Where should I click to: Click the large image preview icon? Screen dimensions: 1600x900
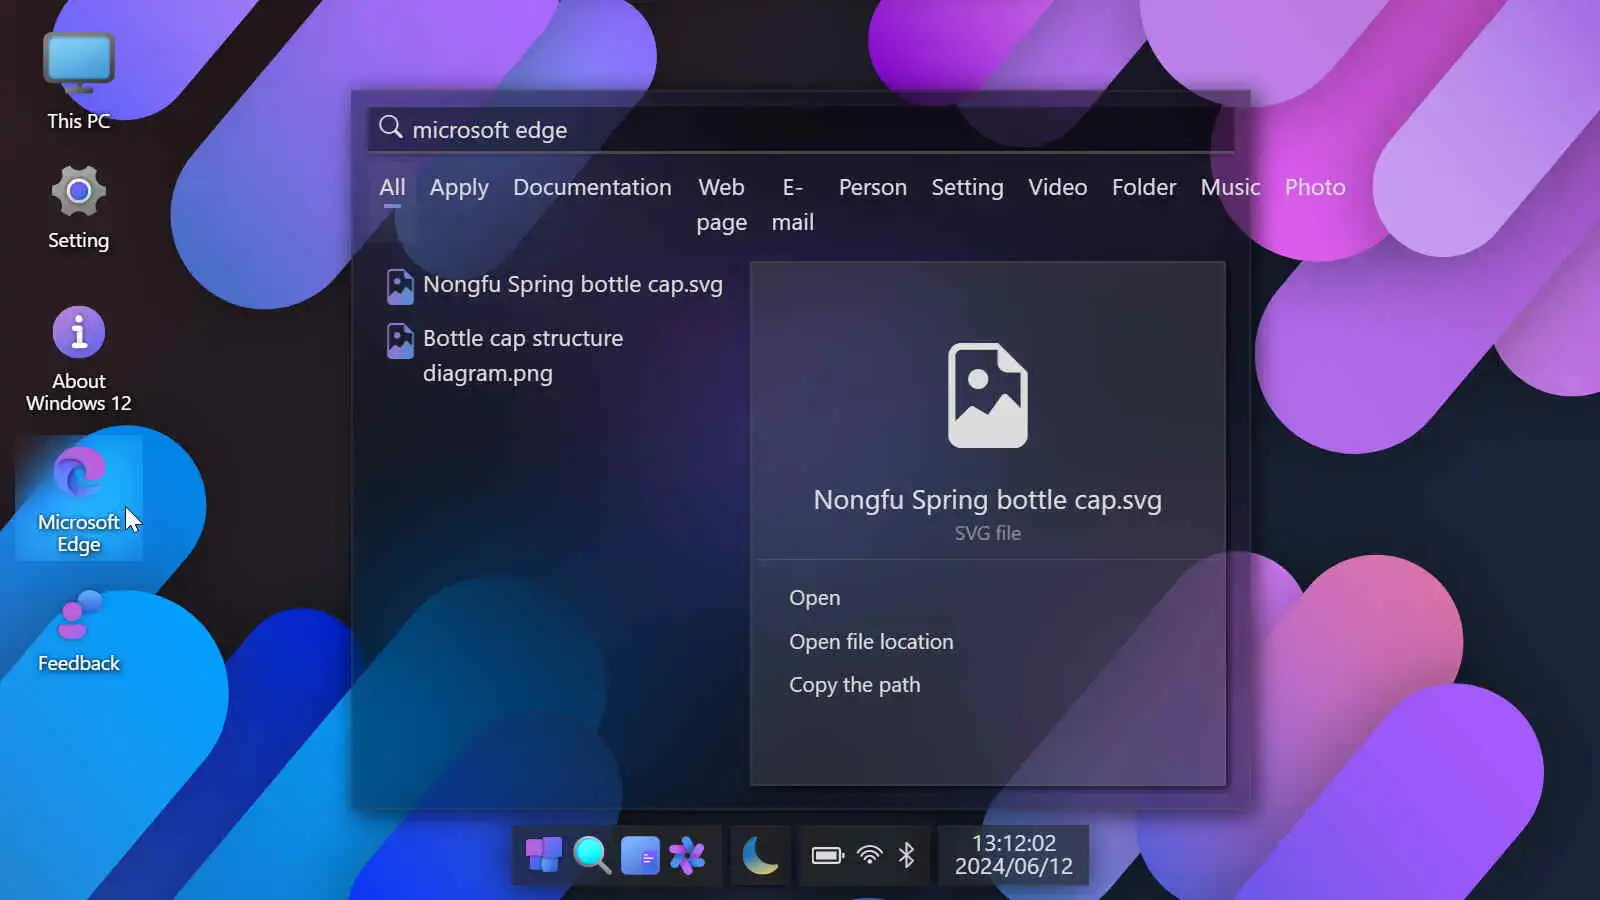(987, 395)
